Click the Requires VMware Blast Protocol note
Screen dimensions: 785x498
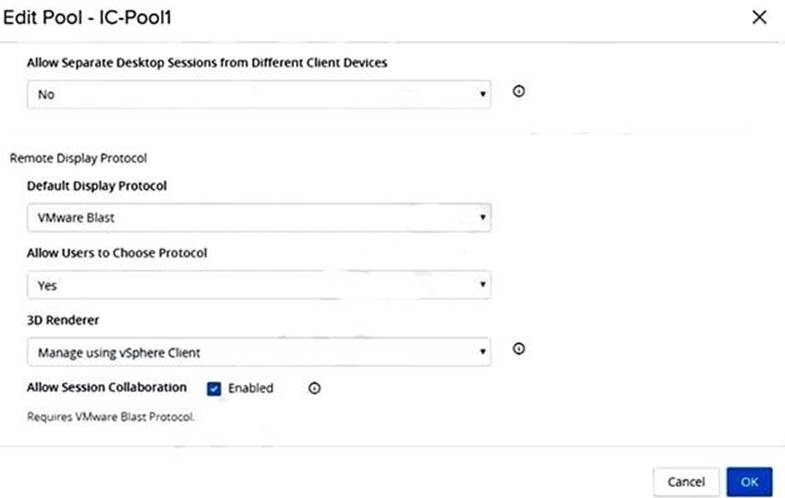tap(110, 417)
